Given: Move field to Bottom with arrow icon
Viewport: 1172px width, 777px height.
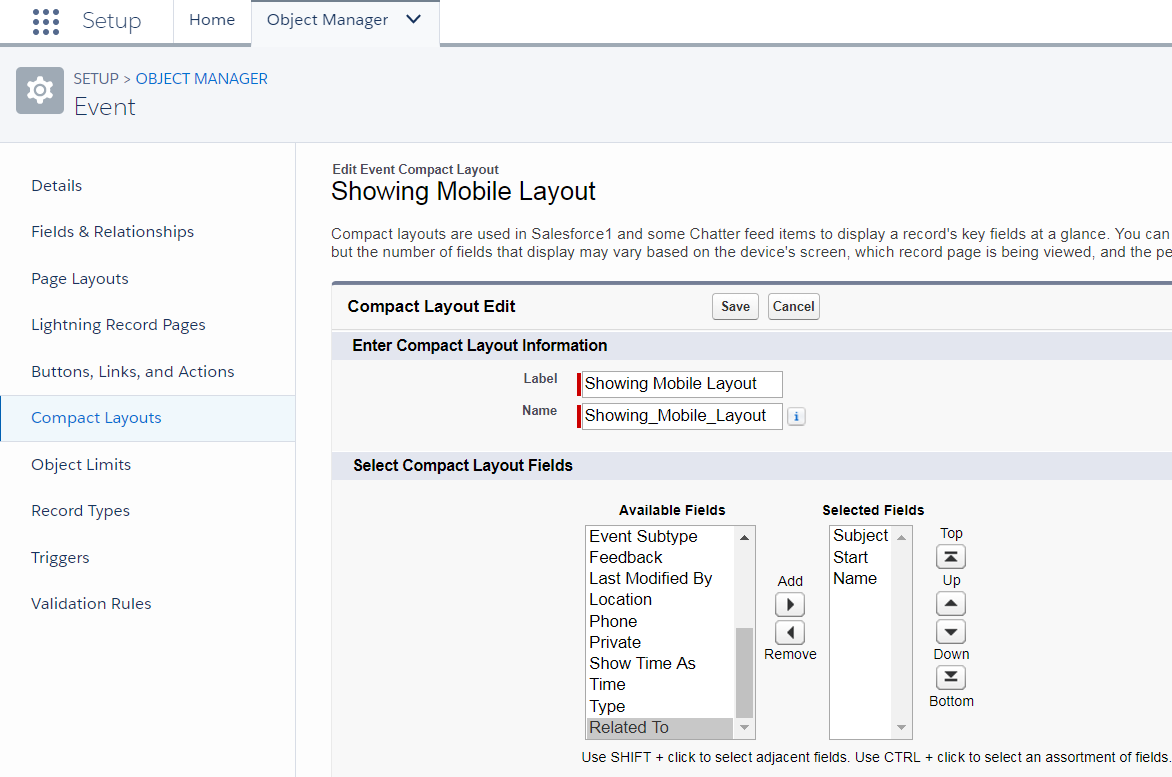Looking at the screenshot, I should pos(950,678).
